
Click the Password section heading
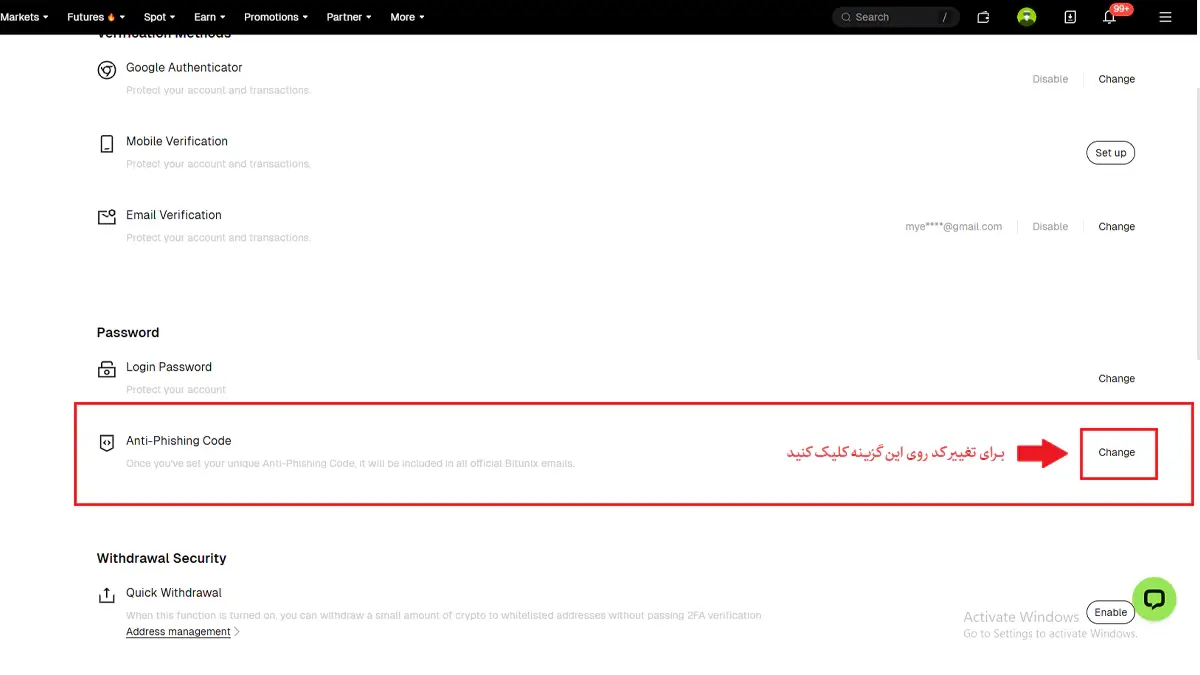point(128,332)
